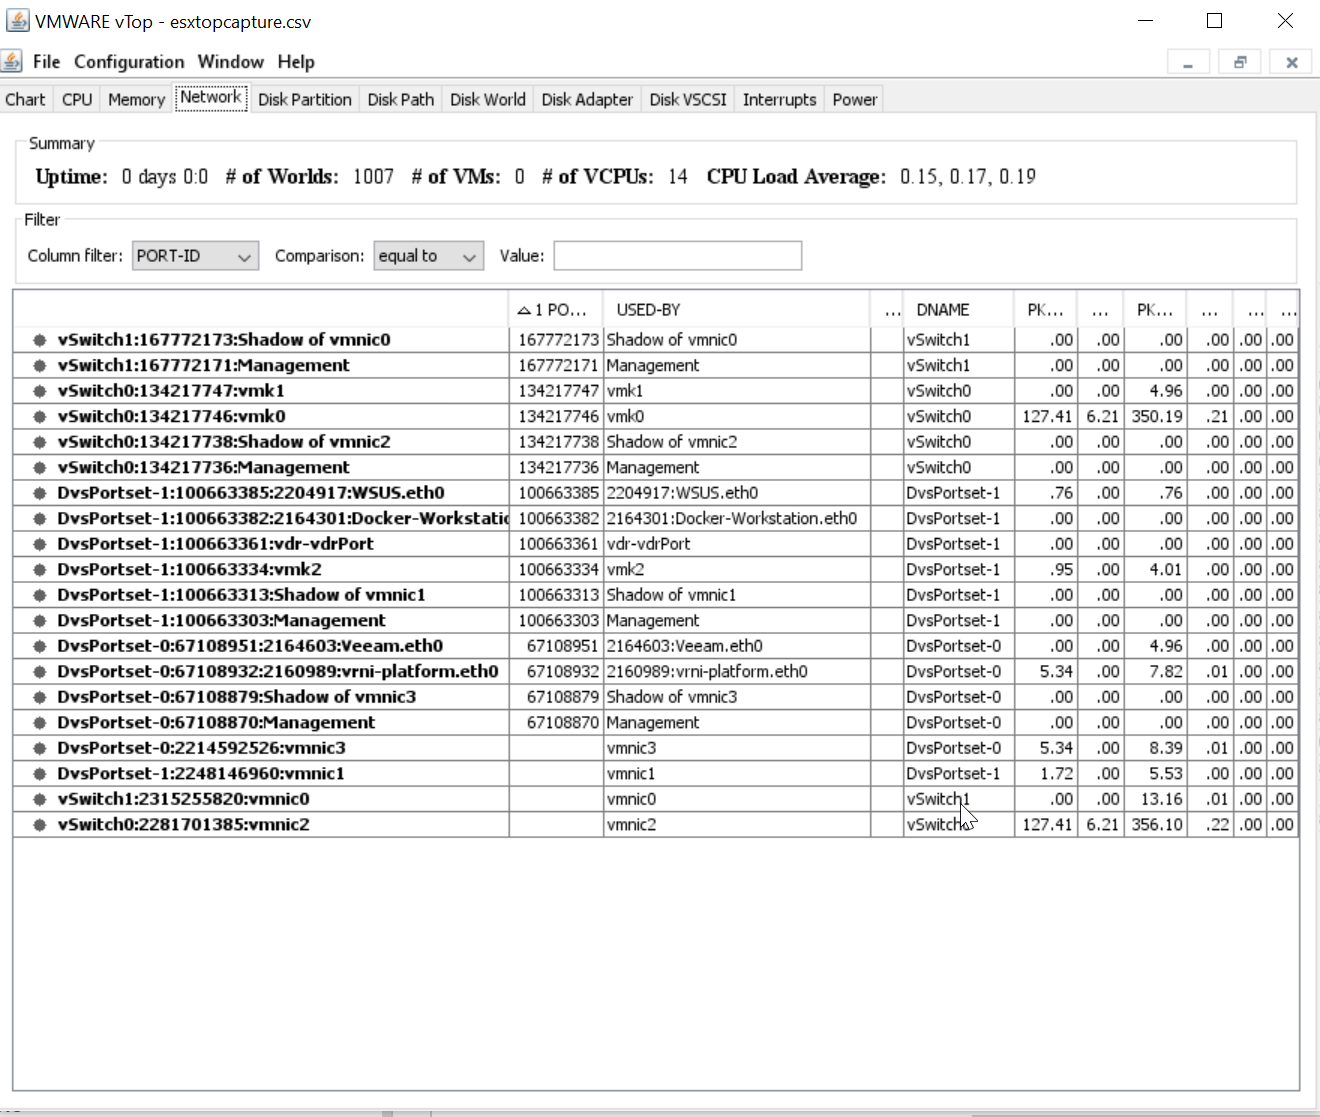Viewport: 1320px width, 1117px height.
Task: Click the inner window restore icon
Action: (1240, 62)
